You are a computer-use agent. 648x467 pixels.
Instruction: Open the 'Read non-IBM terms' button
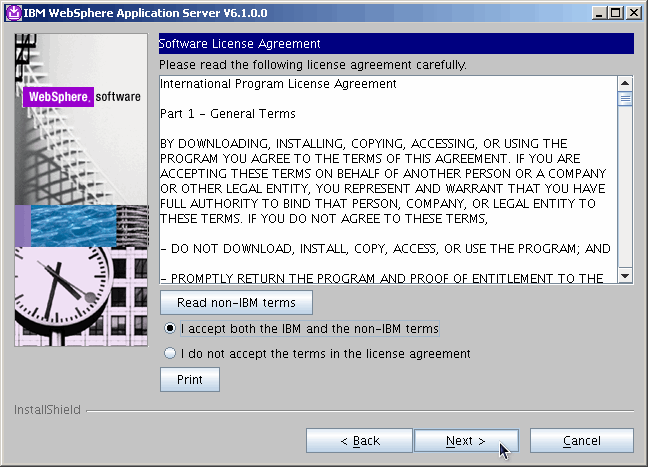(236, 303)
